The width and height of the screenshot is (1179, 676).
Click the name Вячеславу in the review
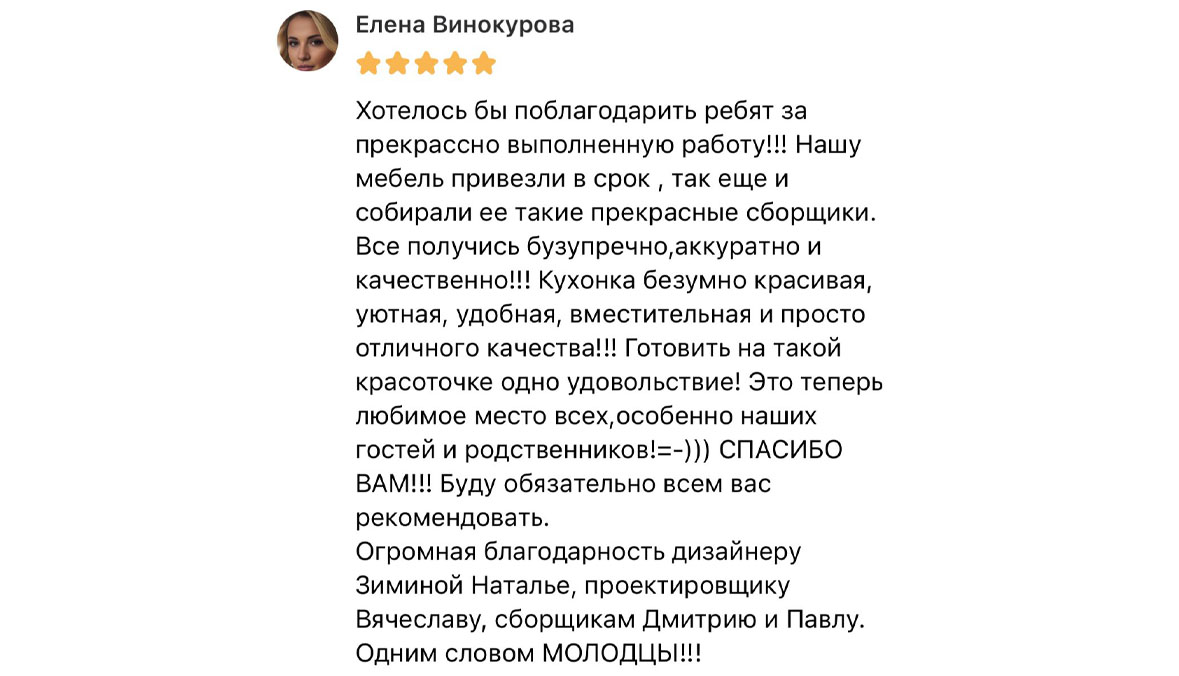(x=421, y=620)
